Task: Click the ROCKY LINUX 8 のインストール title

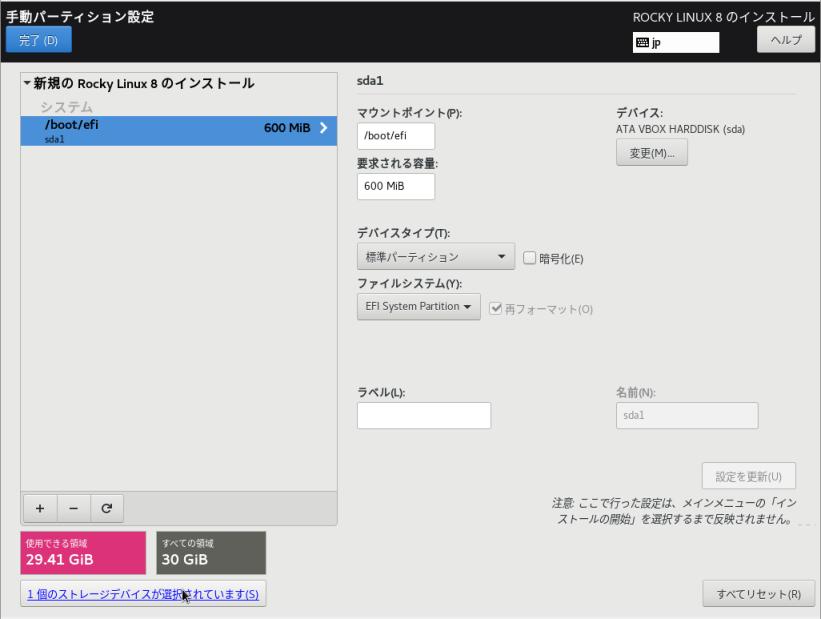Action: 724,17
